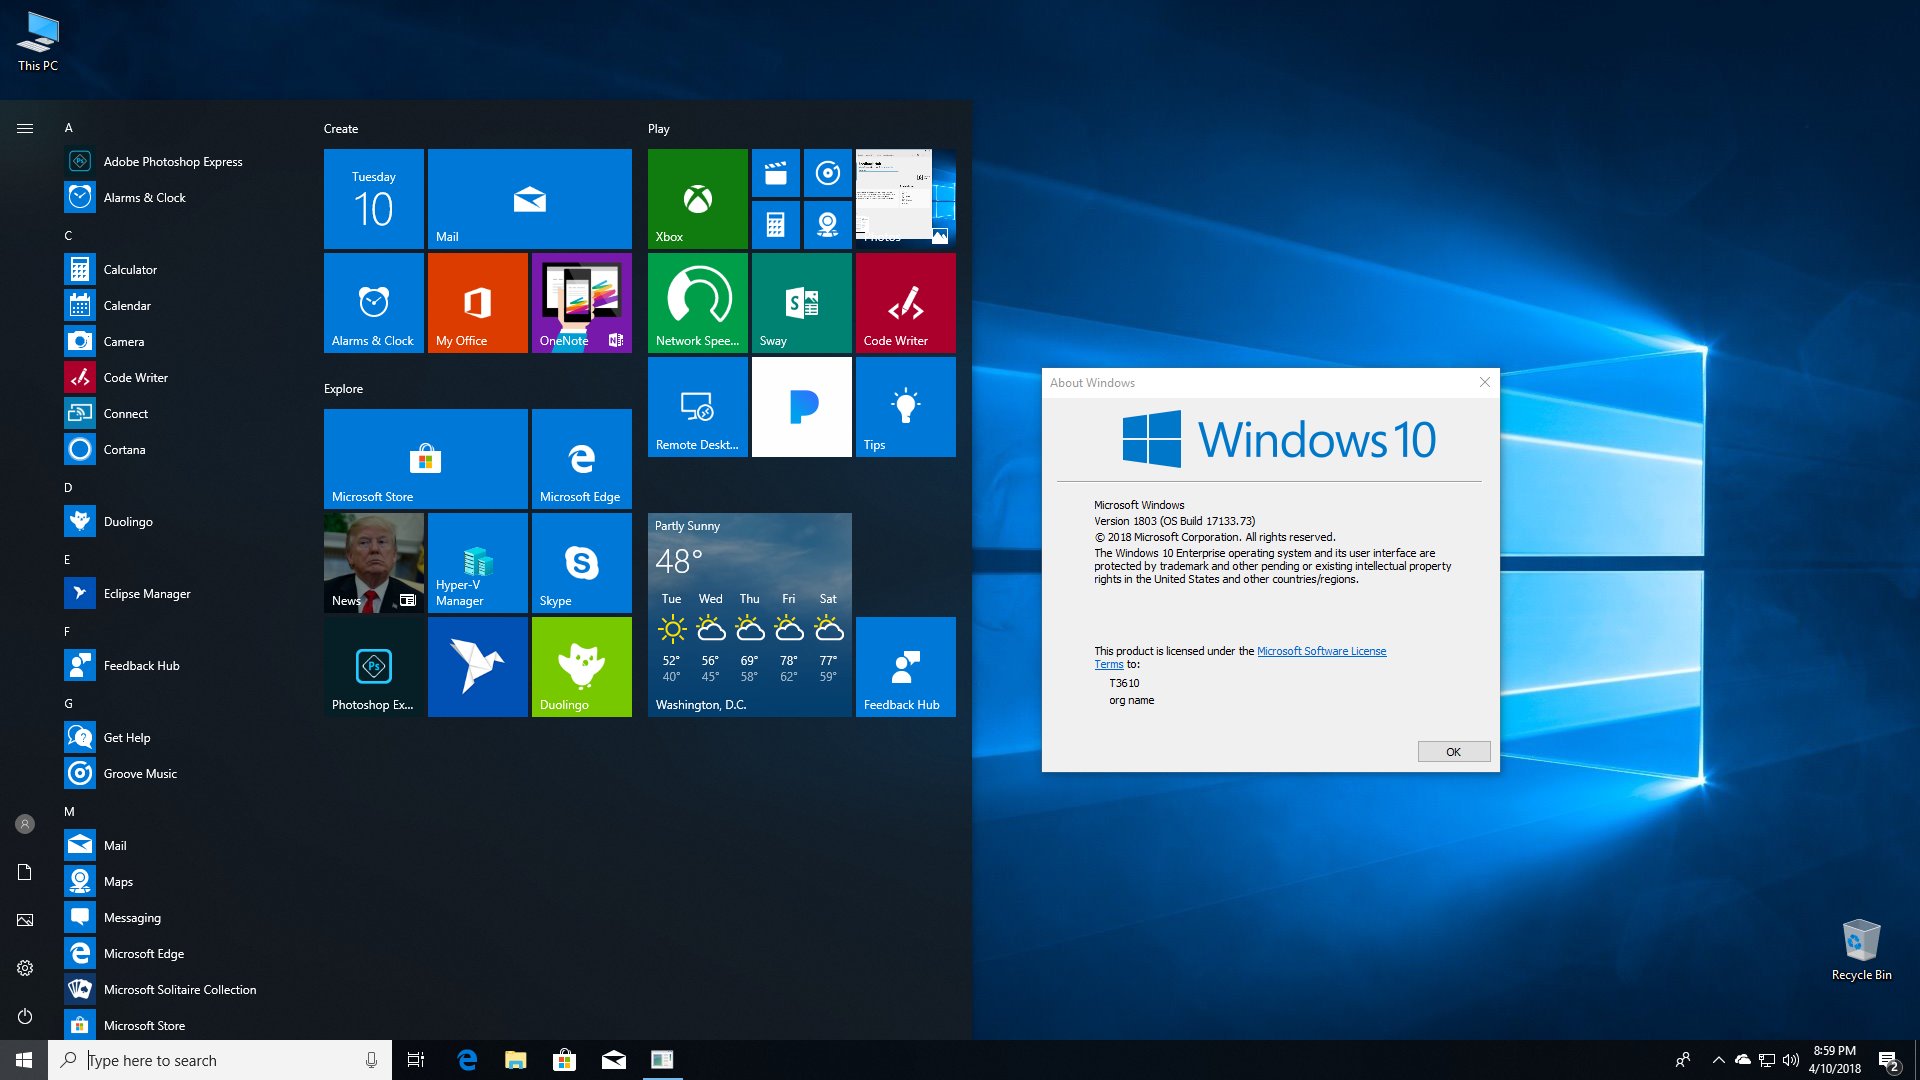Open the Movies & TV small tile
Screen dimensions: 1920x1080
776,173
